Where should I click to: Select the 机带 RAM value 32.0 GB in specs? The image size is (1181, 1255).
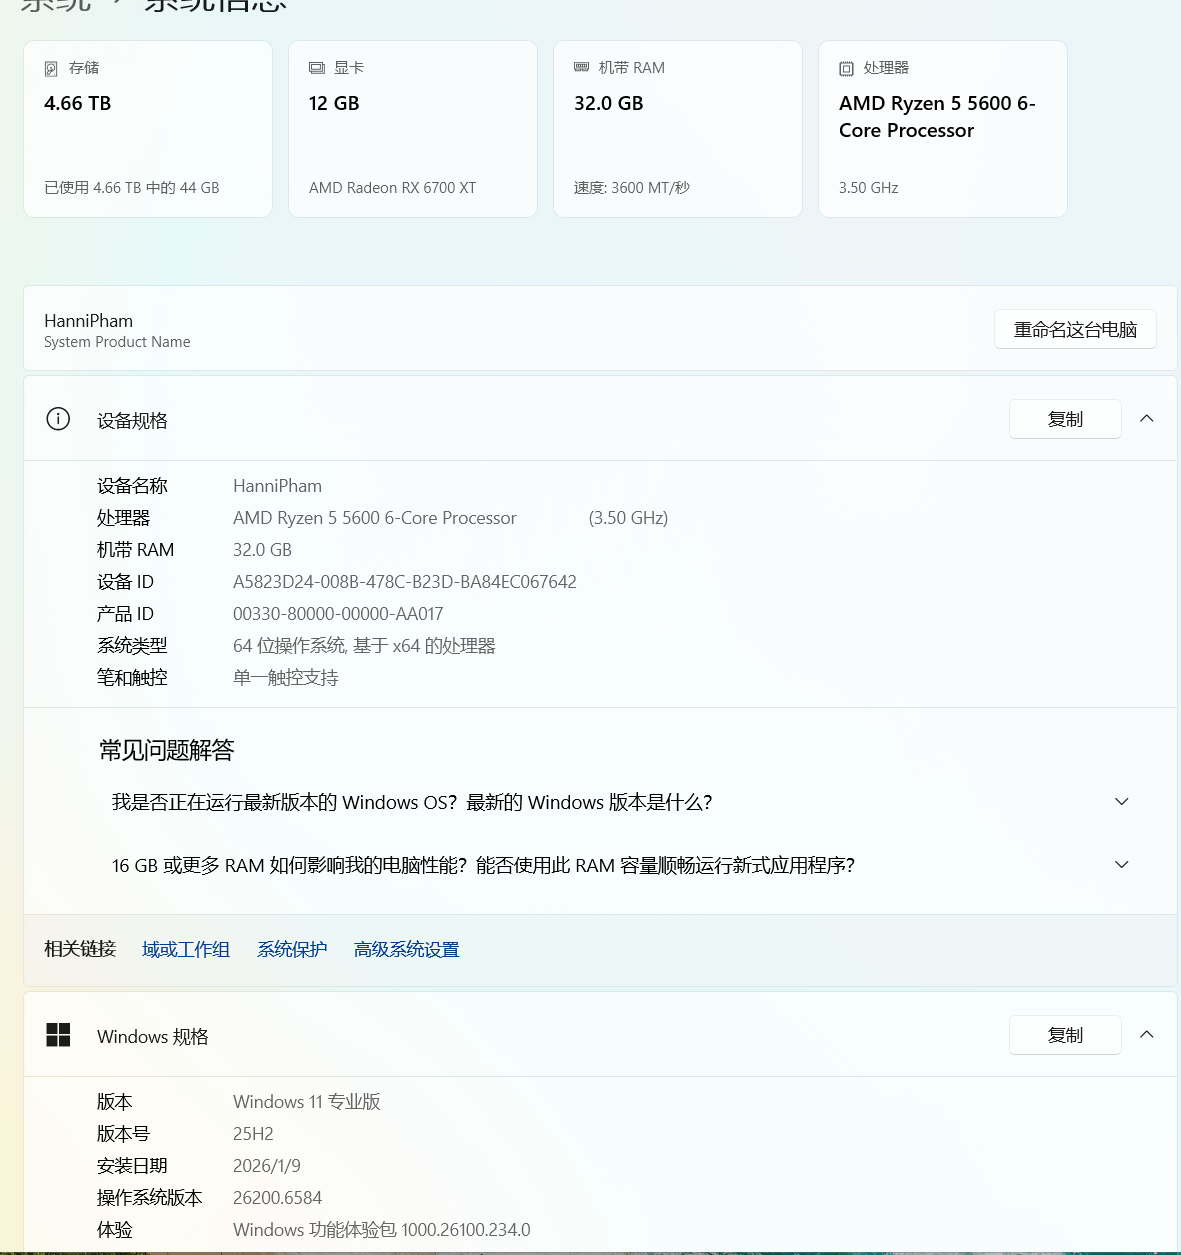(262, 550)
